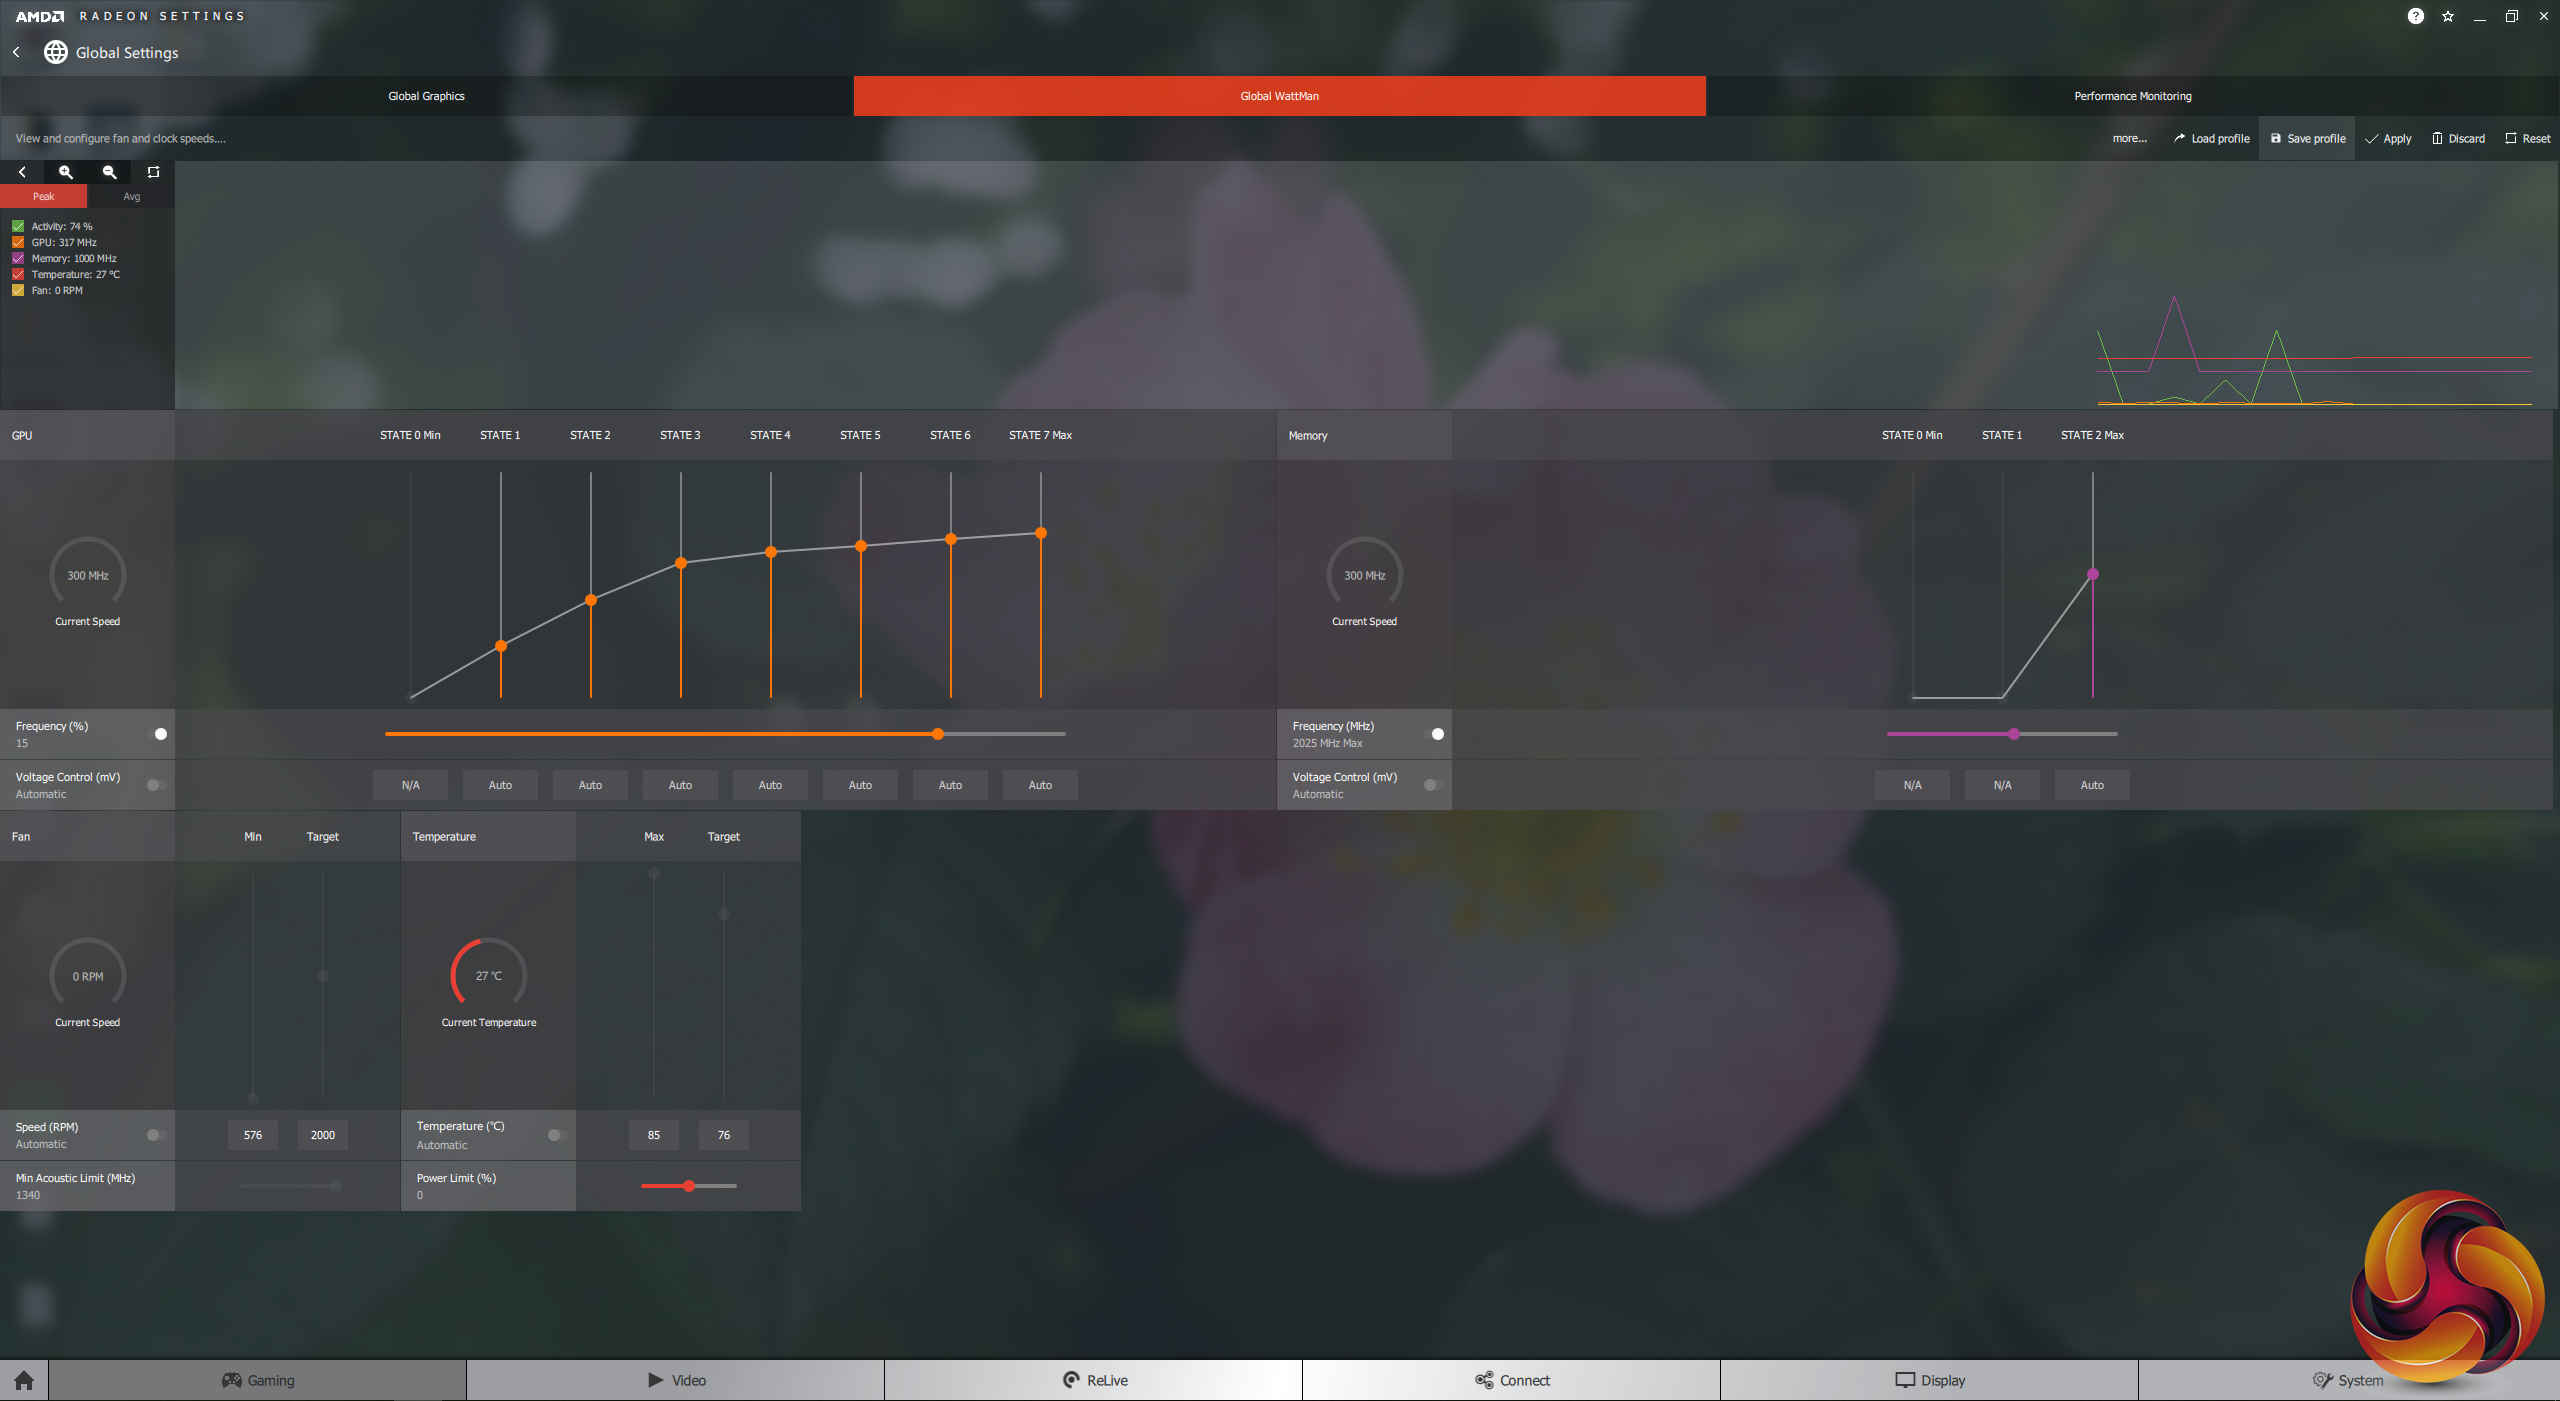Toggle GPU Voltage Control switch

(156, 785)
